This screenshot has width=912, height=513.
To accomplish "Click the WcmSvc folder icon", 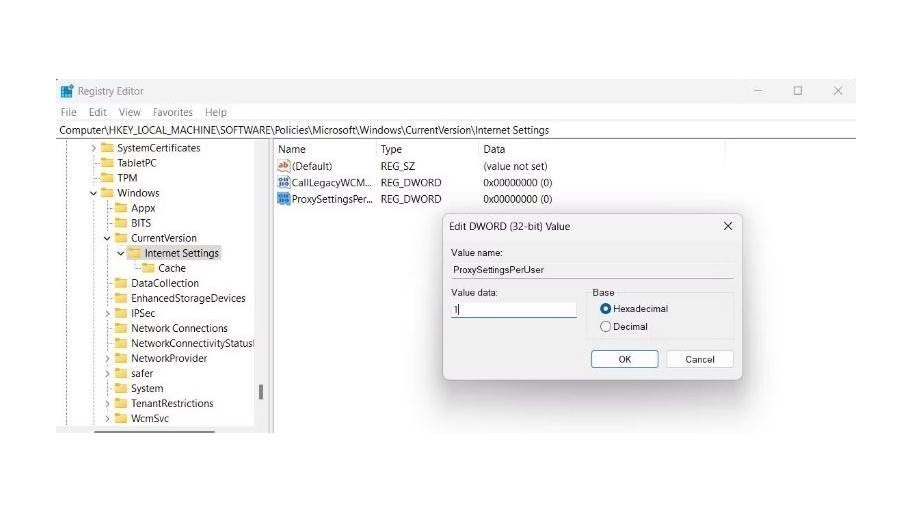I will 121,418.
